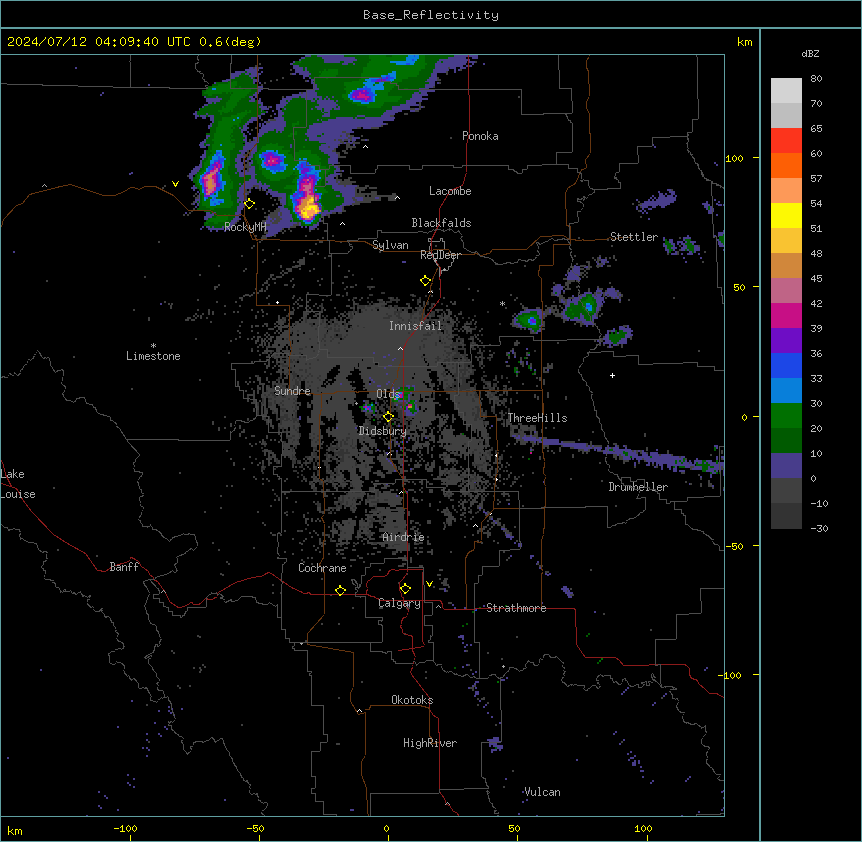
Task: Select the red 60-65 dBZ legend swatch
Action: (786, 141)
